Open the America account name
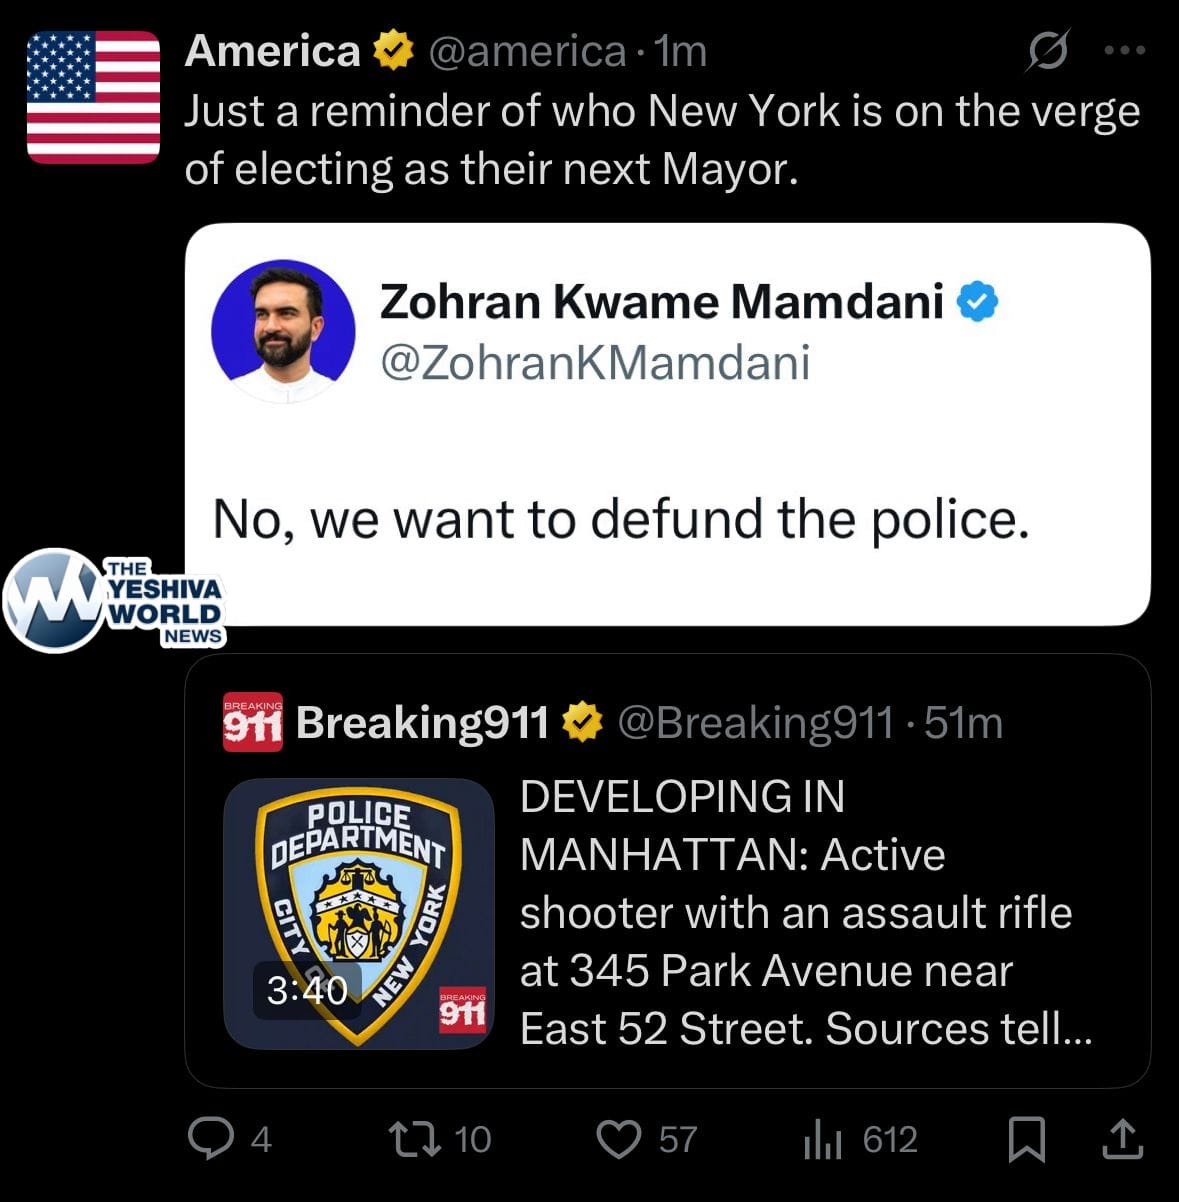 pos(272,51)
